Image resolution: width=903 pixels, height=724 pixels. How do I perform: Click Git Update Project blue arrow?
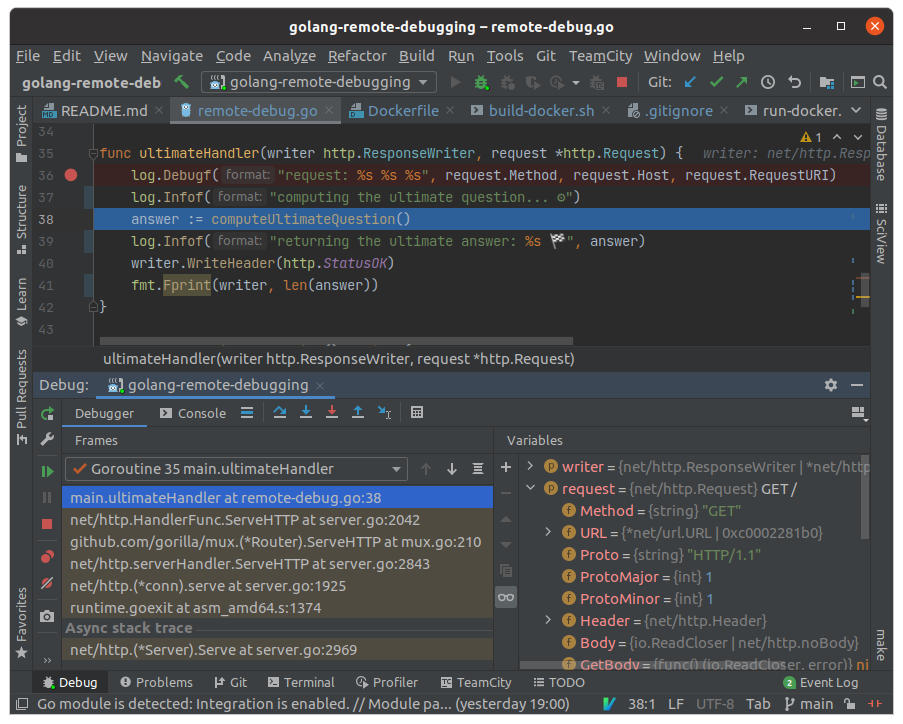pyautogui.click(x=691, y=82)
